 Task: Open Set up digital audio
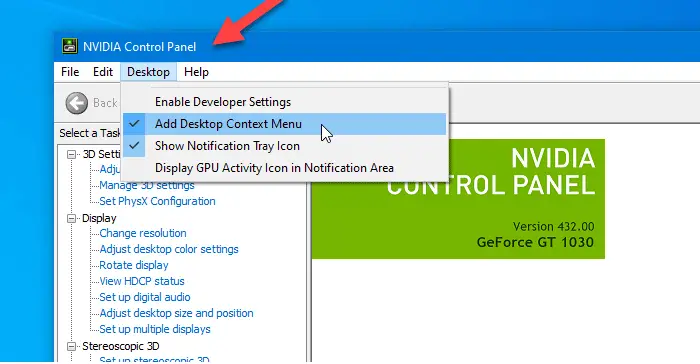coord(145,297)
